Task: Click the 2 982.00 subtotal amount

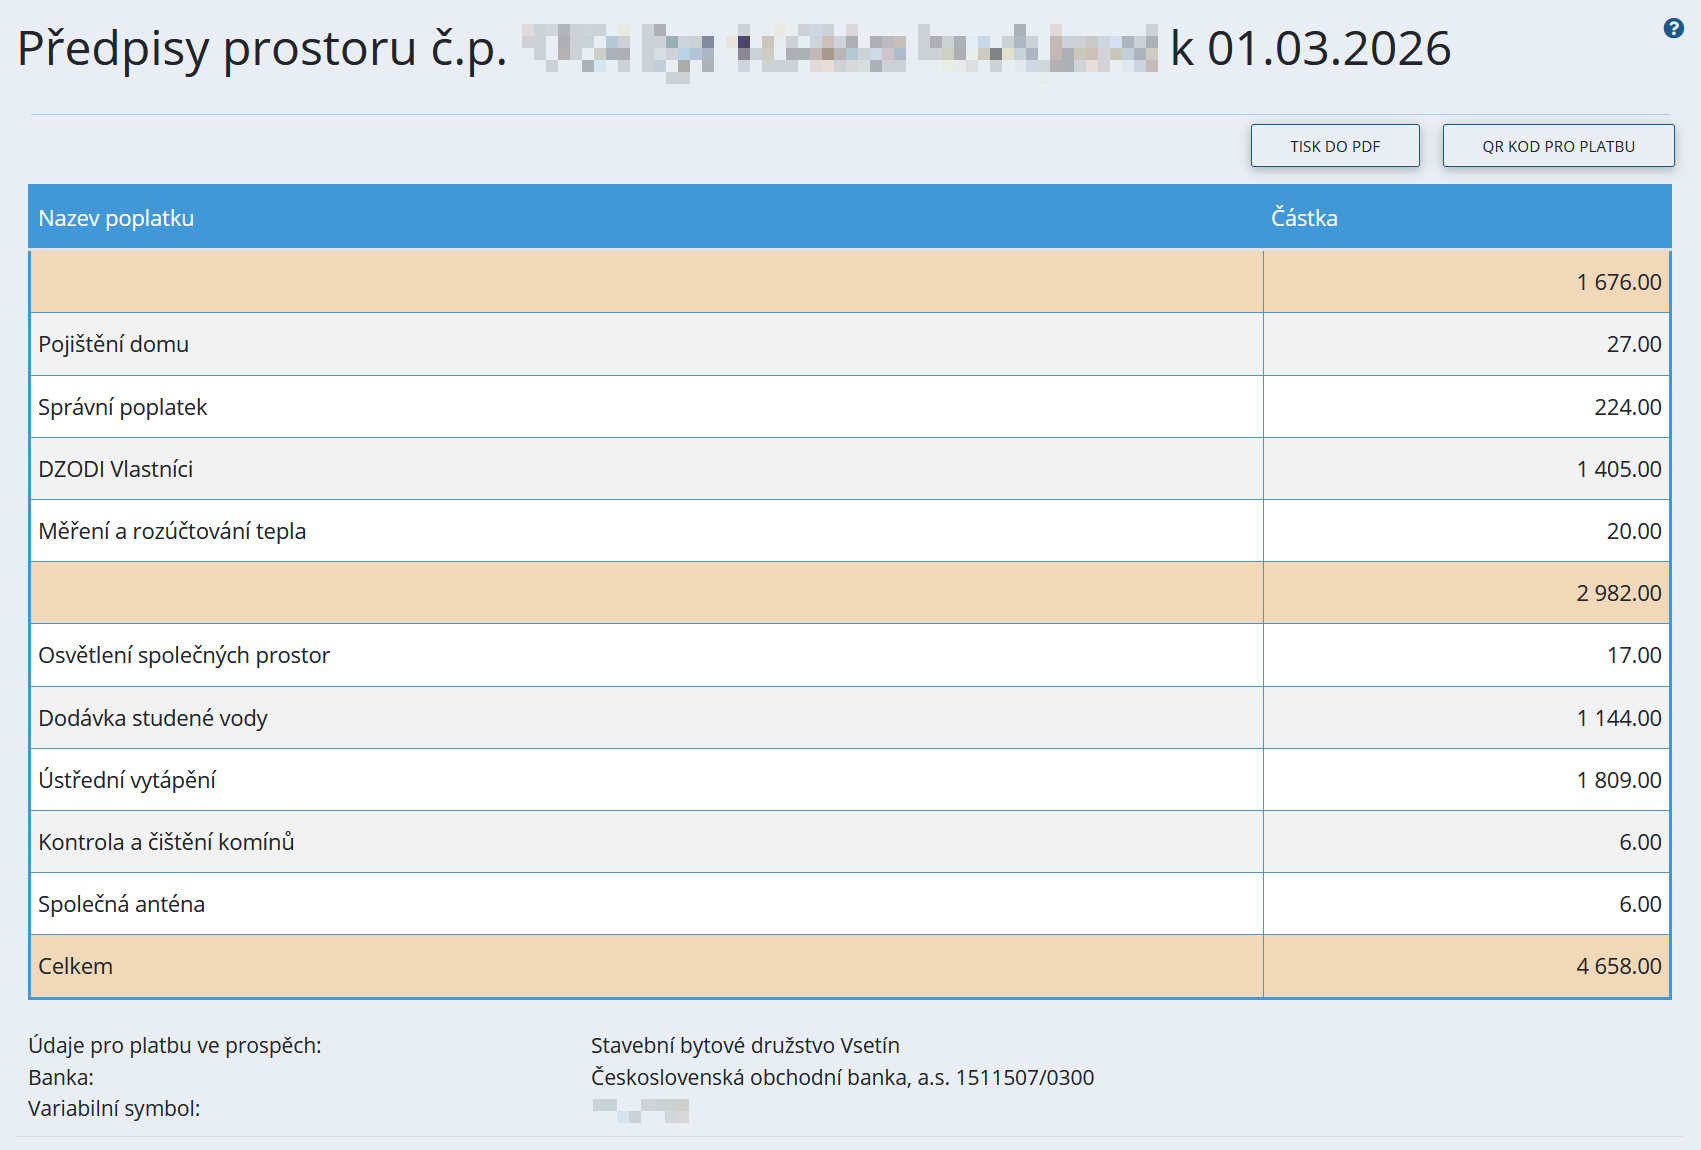Action: tap(1618, 593)
